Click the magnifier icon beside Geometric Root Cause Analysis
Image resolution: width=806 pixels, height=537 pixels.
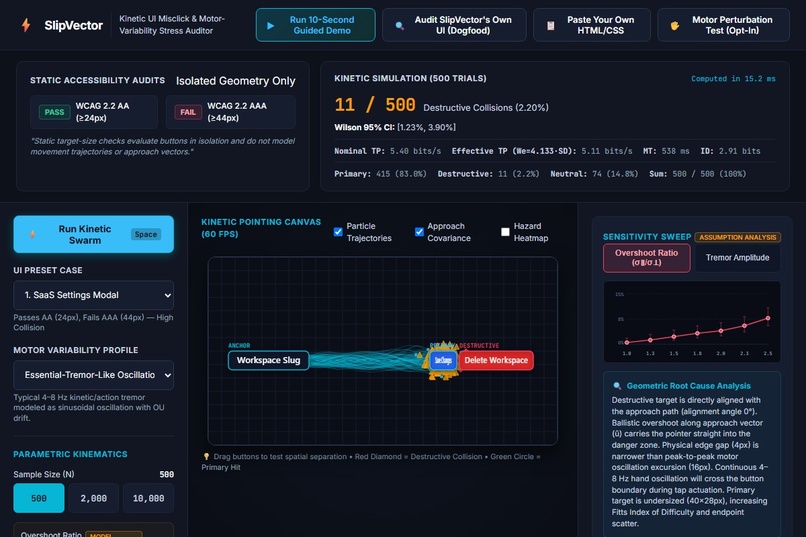[617, 386]
